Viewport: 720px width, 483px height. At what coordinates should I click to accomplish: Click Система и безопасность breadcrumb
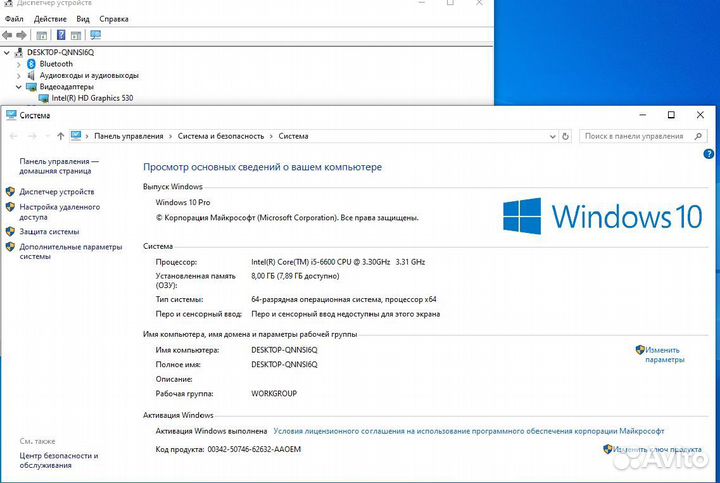point(221,136)
